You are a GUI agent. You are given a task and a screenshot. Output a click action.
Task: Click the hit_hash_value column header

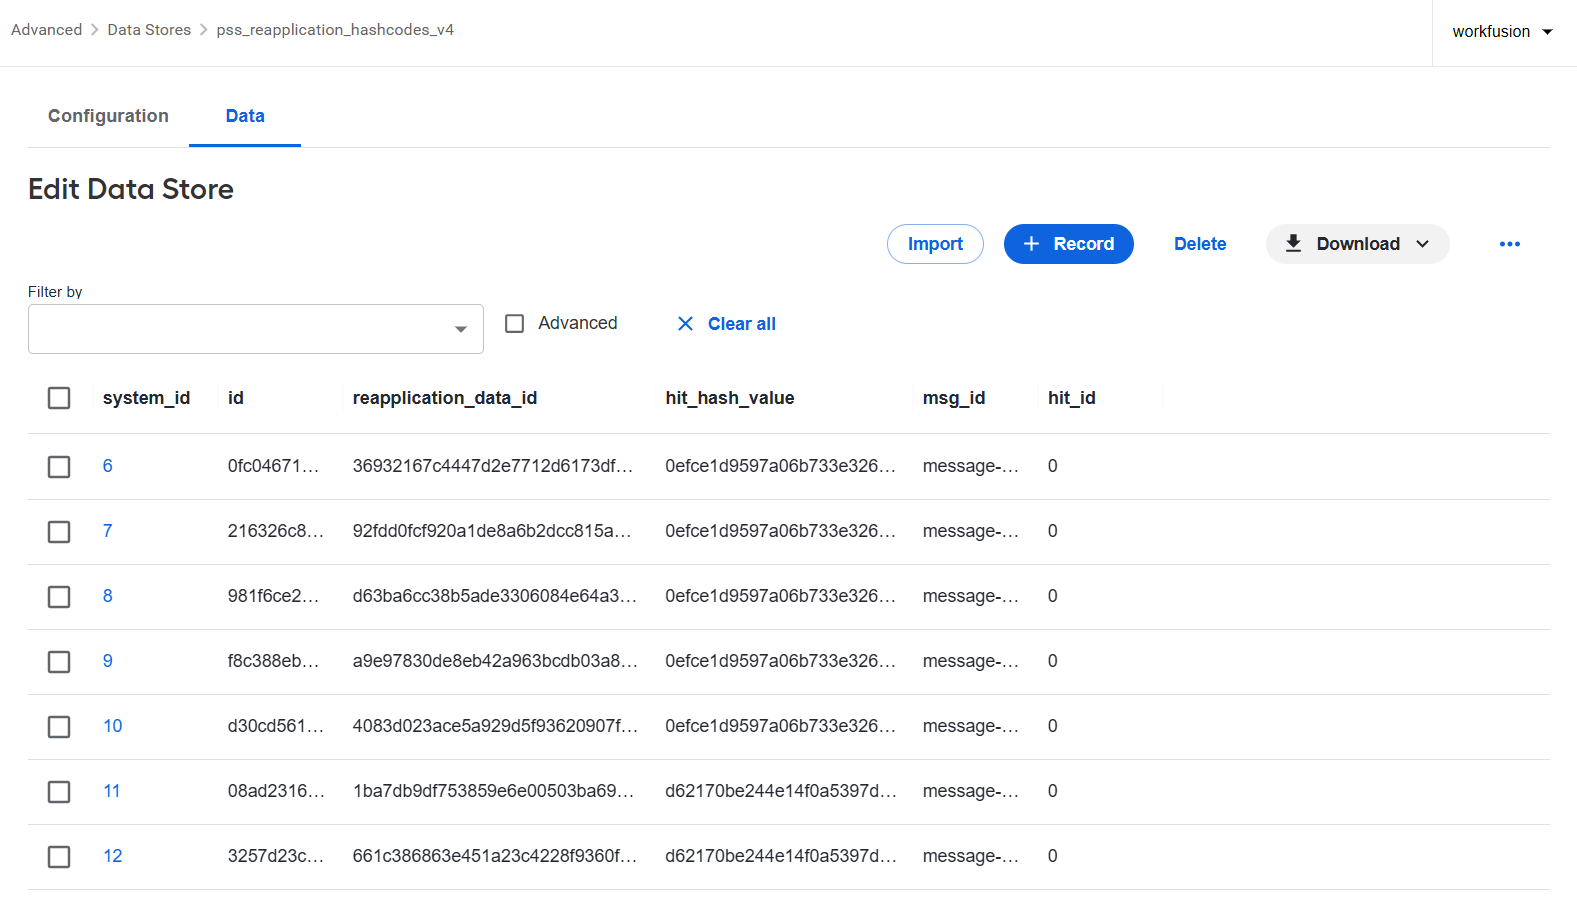(730, 398)
